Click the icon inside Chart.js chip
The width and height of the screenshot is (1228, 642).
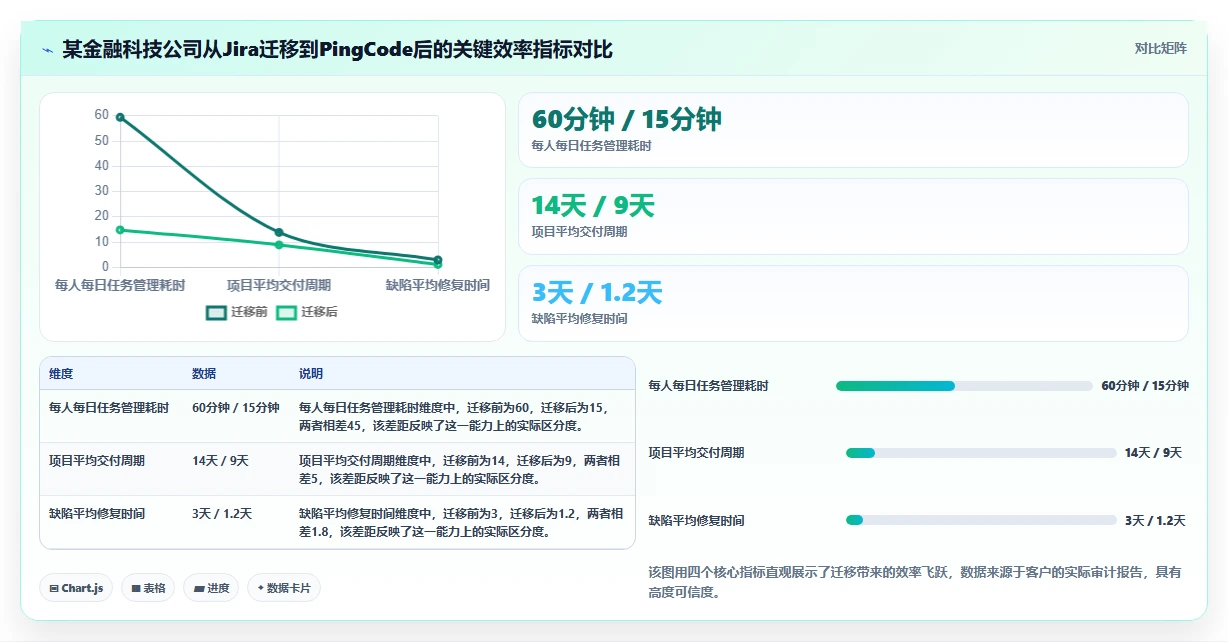point(54,589)
